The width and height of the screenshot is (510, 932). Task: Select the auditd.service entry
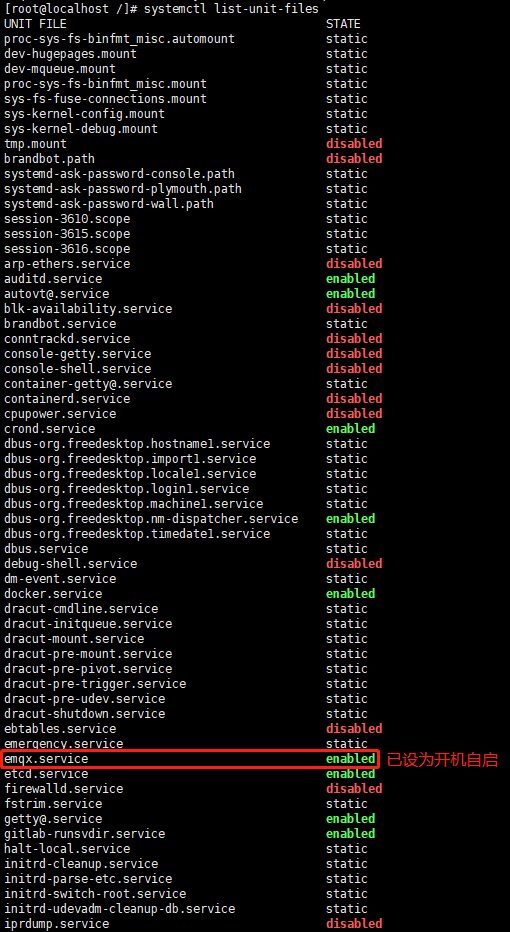click(x=53, y=279)
